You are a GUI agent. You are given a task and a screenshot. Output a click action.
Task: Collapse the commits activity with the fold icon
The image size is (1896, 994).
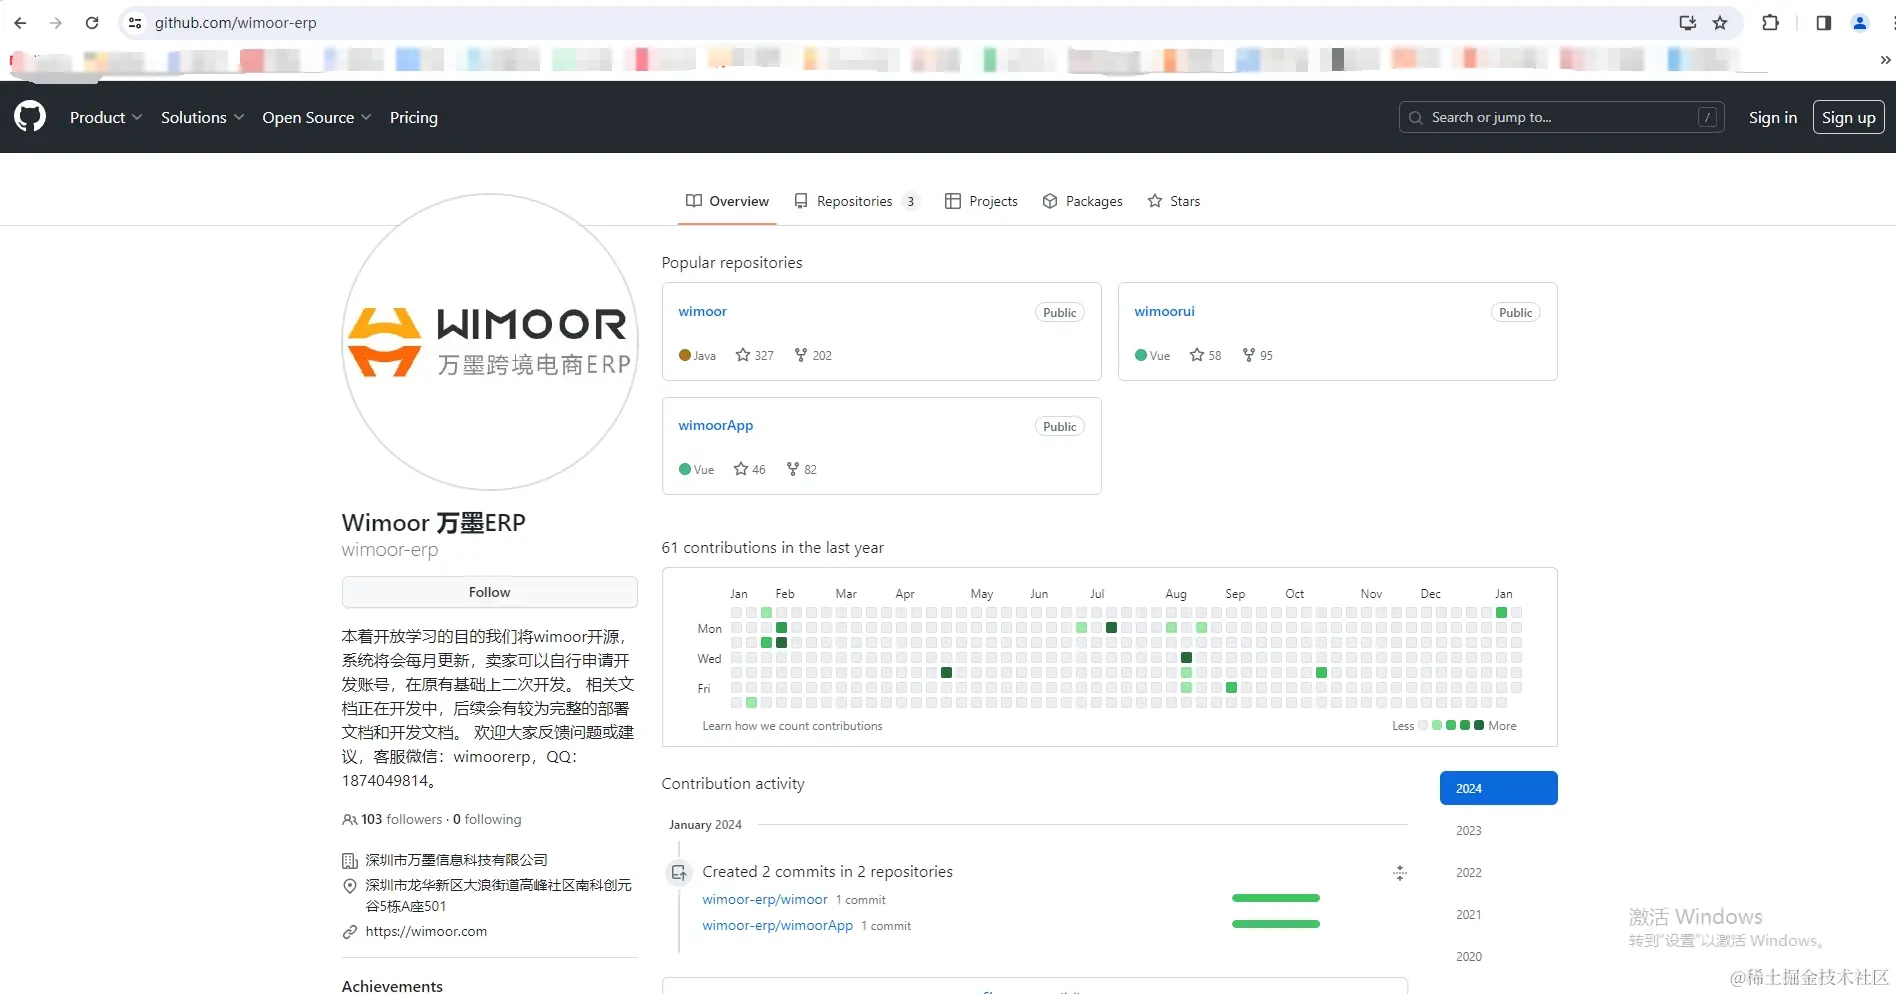coord(1400,873)
